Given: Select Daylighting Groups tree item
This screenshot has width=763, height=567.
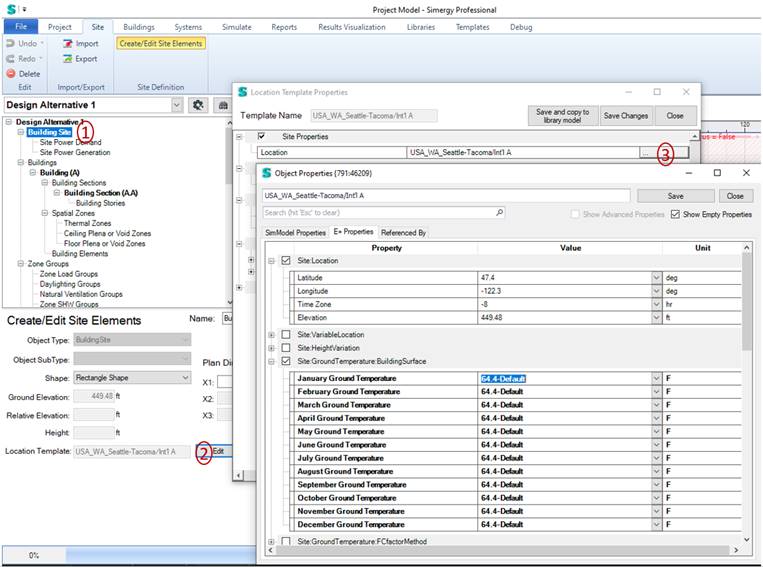Looking at the screenshot, I should (x=70, y=284).
